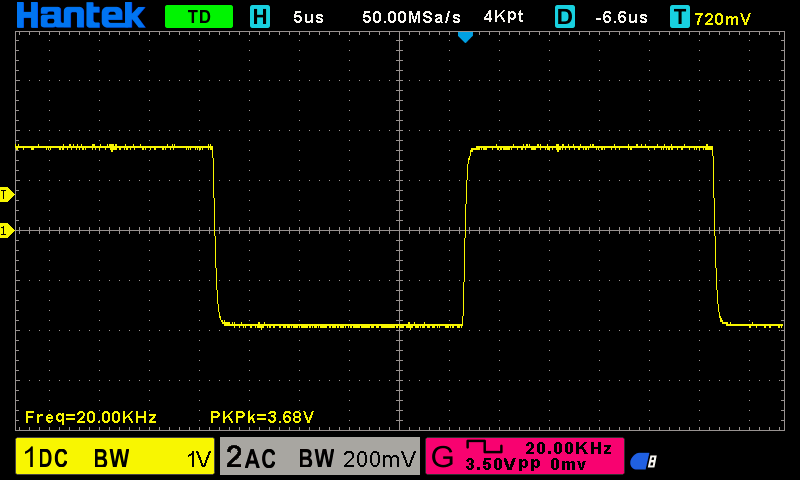Screen dimensions: 800x480
Task: Click the cyan T trigger level icon
Action: click(x=680, y=17)
